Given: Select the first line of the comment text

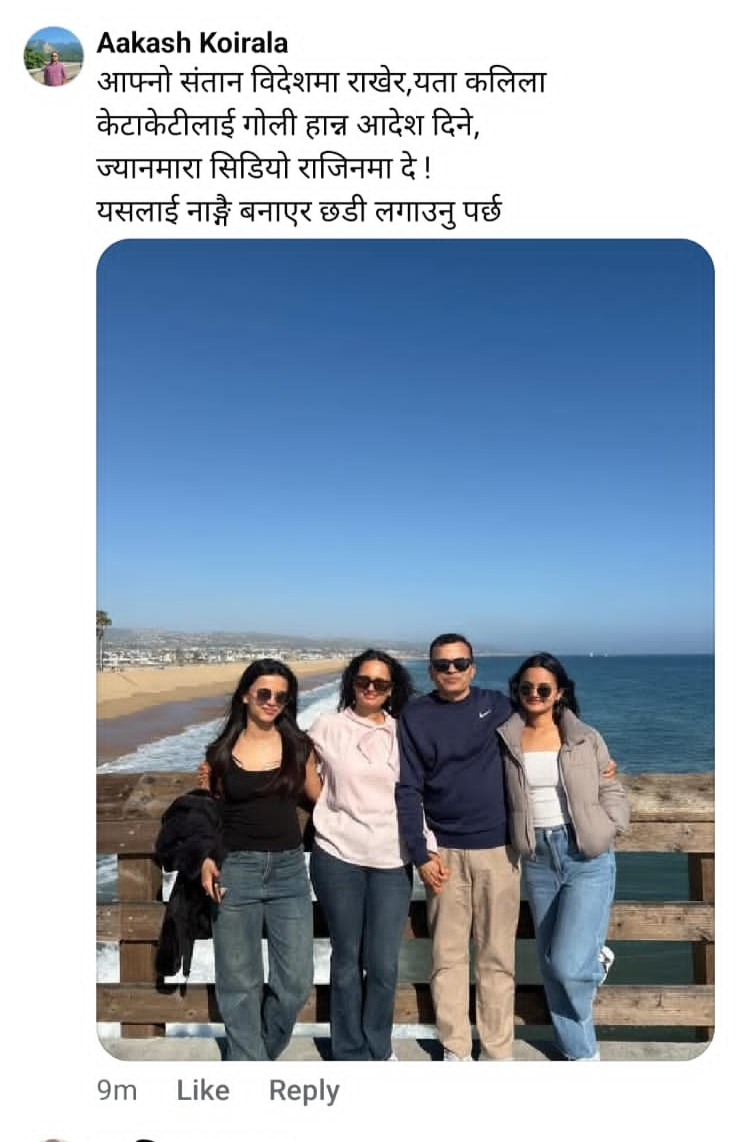Looking at the screenshot, I should coord(321,83).
